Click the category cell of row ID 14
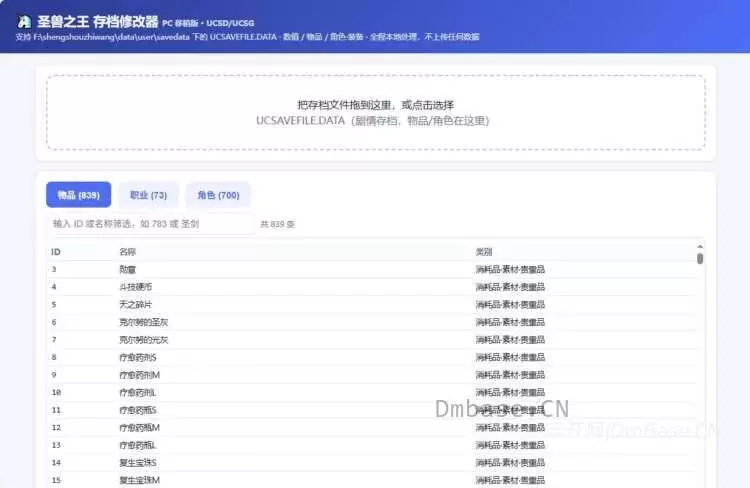Viewport: 750px width, 488px height. click(x=510, y=463)
